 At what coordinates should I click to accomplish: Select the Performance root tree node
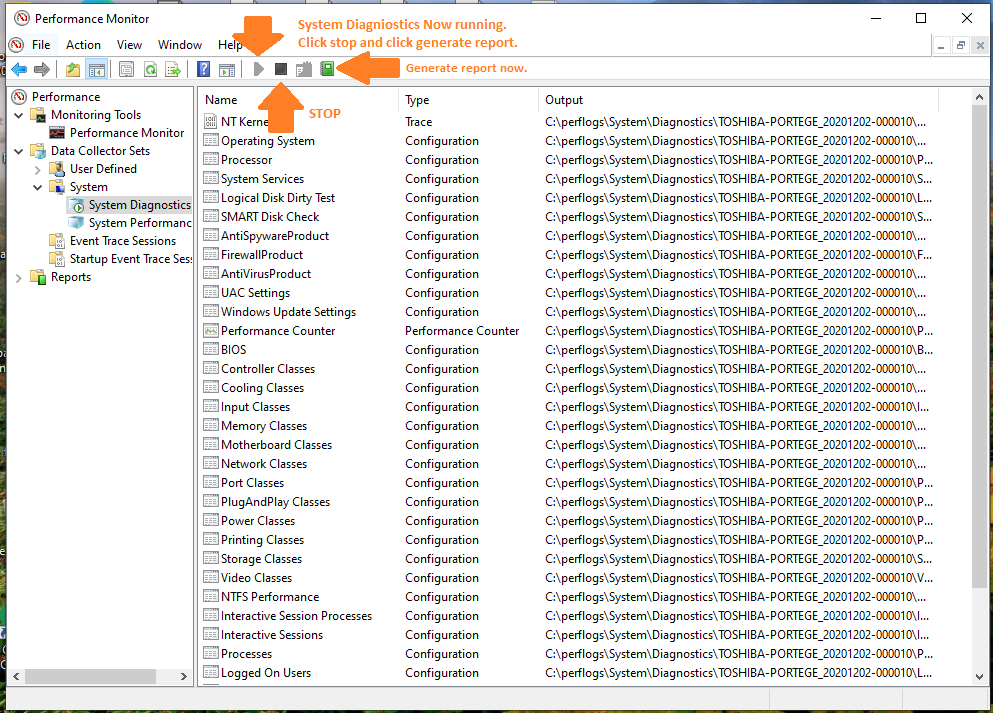point(66,96)
